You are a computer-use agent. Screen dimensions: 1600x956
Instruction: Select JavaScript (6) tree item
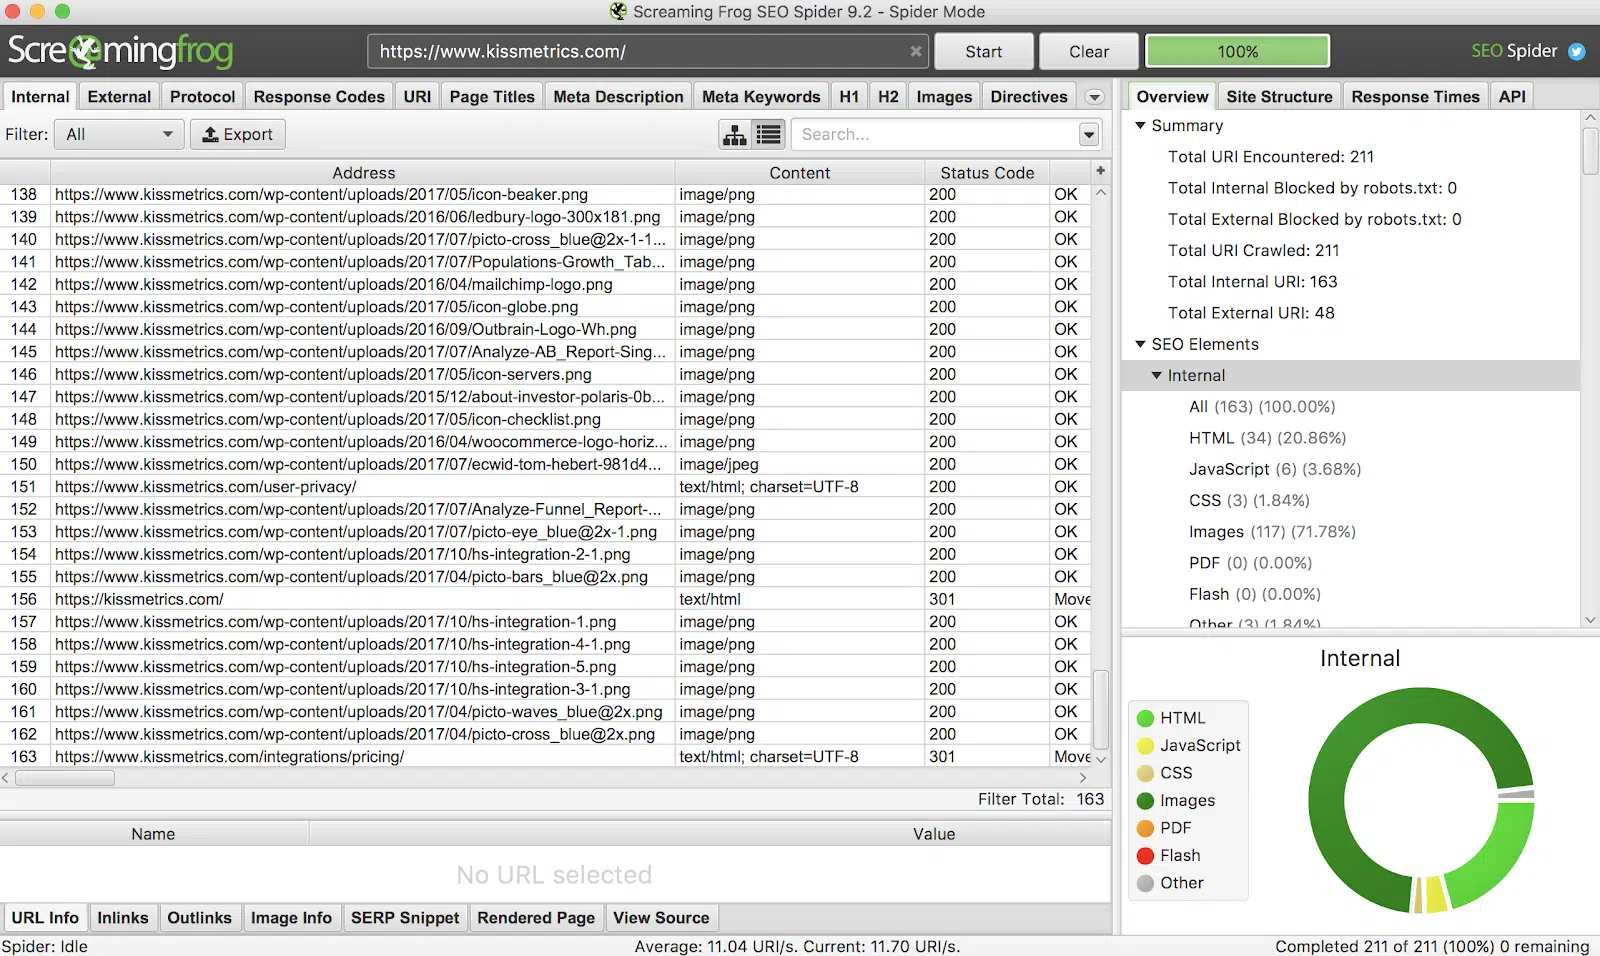[x=1275, y=469]
